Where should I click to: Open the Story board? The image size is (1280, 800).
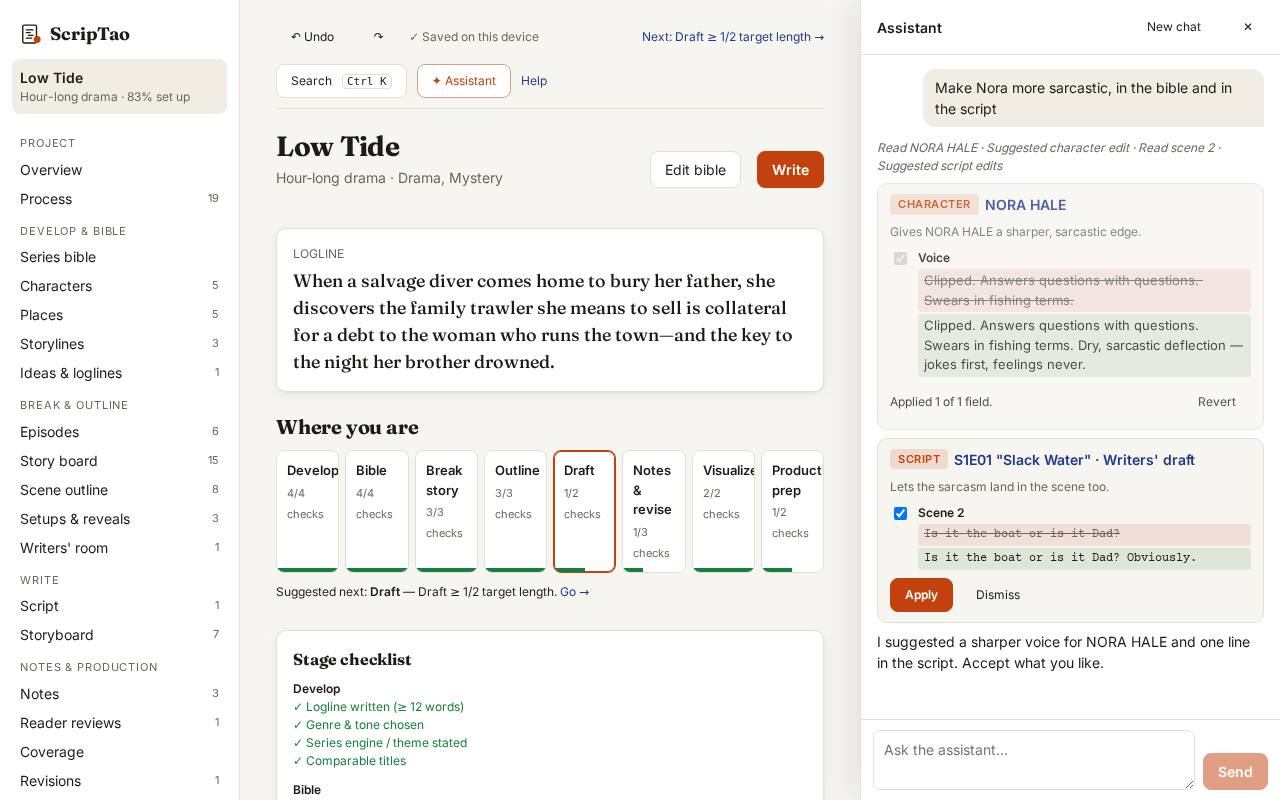(119, 461)
